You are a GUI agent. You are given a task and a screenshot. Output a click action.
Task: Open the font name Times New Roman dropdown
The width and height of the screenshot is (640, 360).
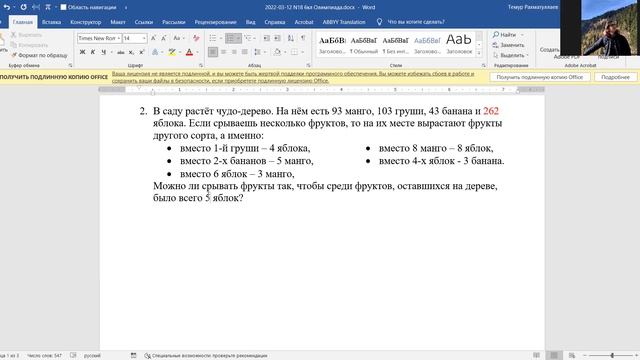pos(119,38)
